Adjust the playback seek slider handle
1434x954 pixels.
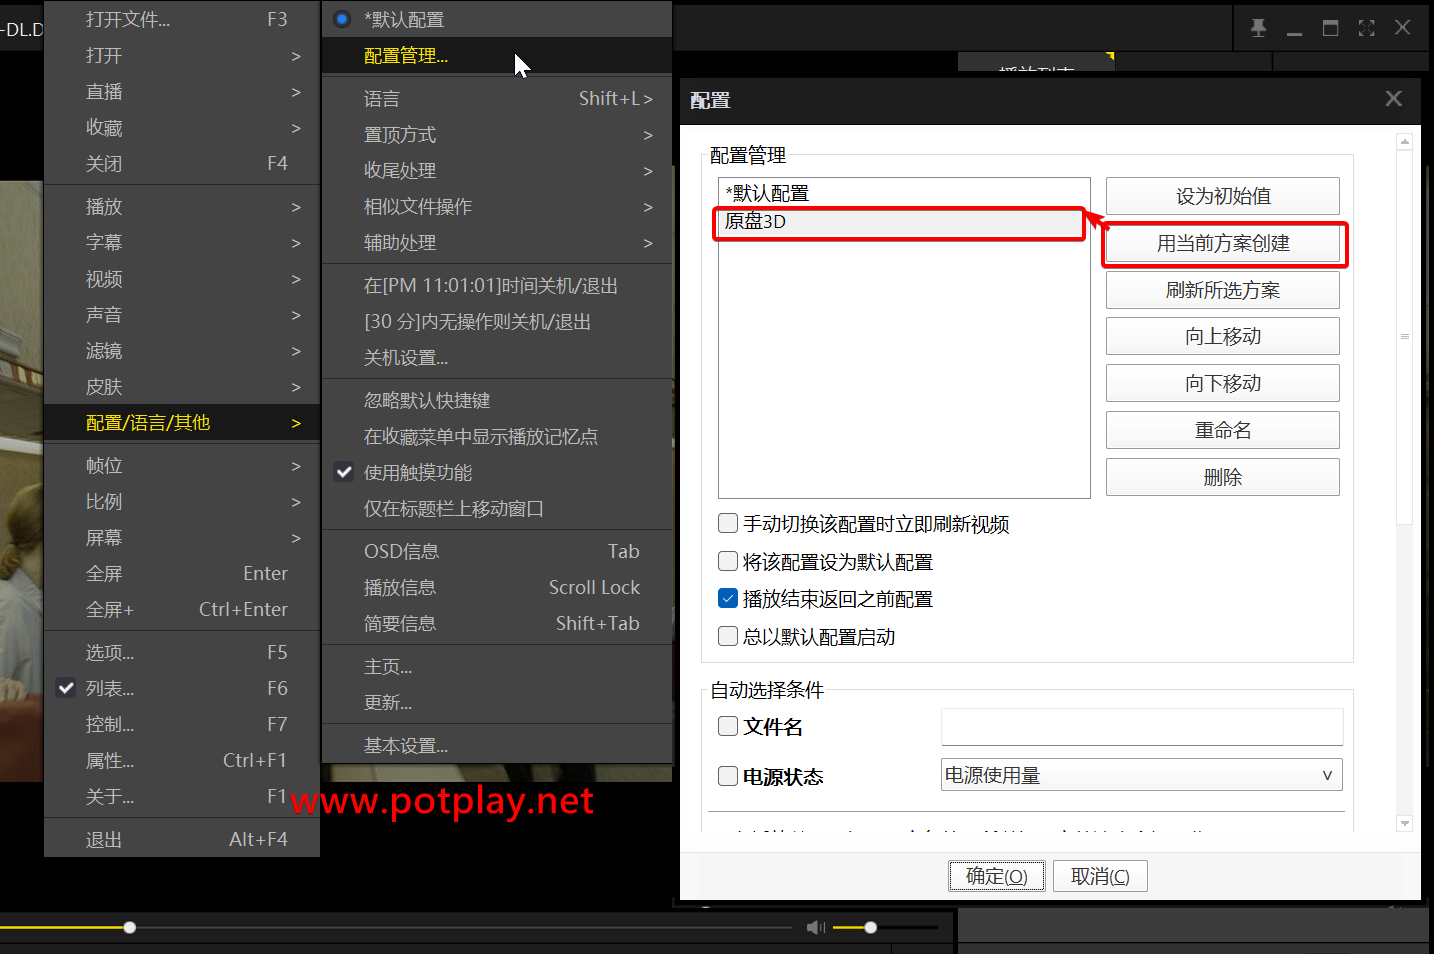point(130,927)
